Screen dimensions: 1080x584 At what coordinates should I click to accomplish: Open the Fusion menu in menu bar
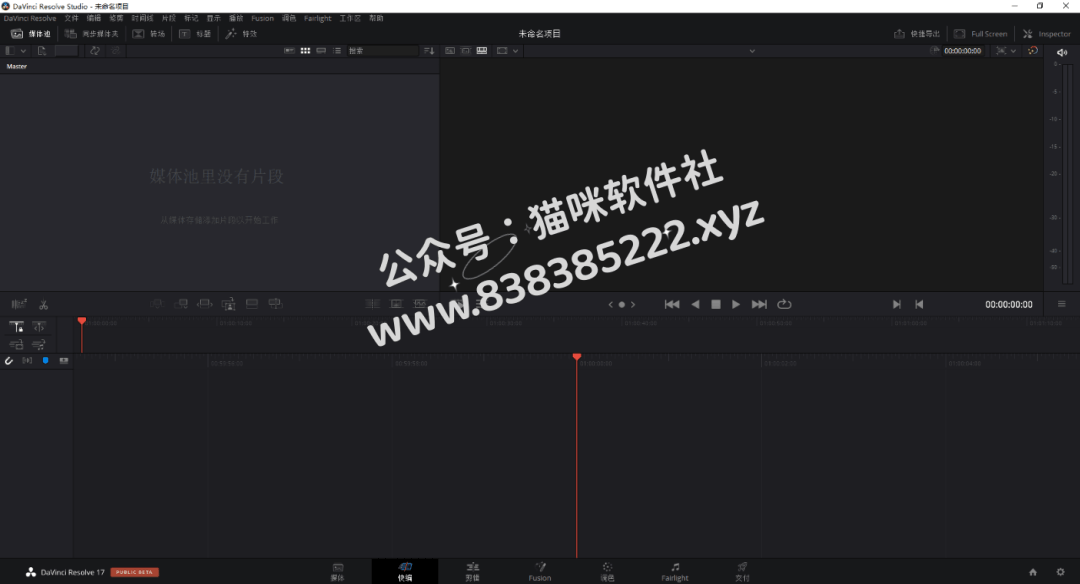coord(262,19)
